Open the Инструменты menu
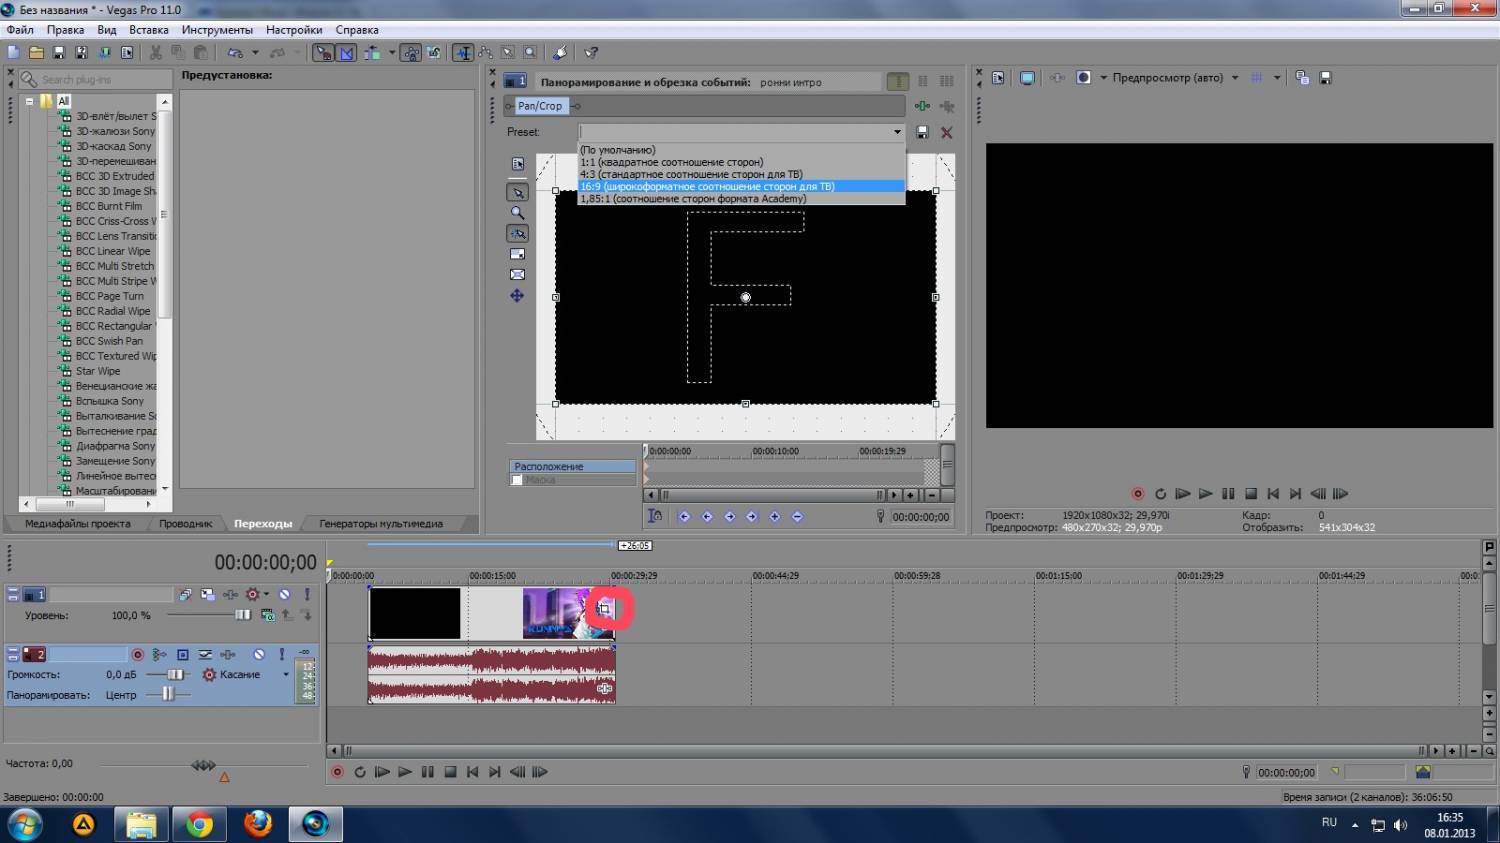1500x843 pixels. pyautogui.click(x=217, y=30)
